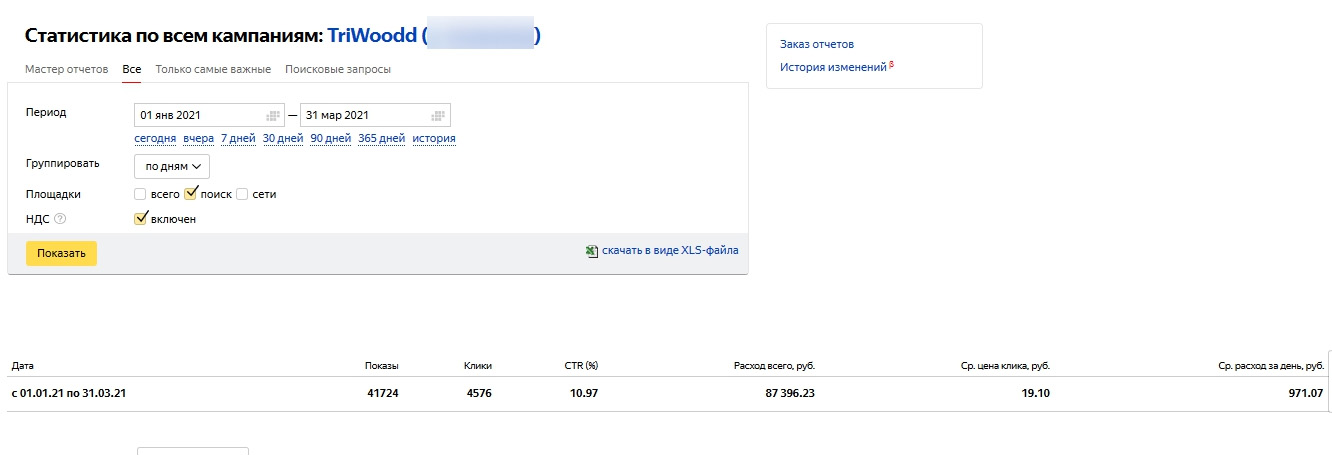The width and height of the screenshot is (1332, 455).
Task: Set the period to '30 дней'
Action: pyautogui.click(x=283, y=139)
